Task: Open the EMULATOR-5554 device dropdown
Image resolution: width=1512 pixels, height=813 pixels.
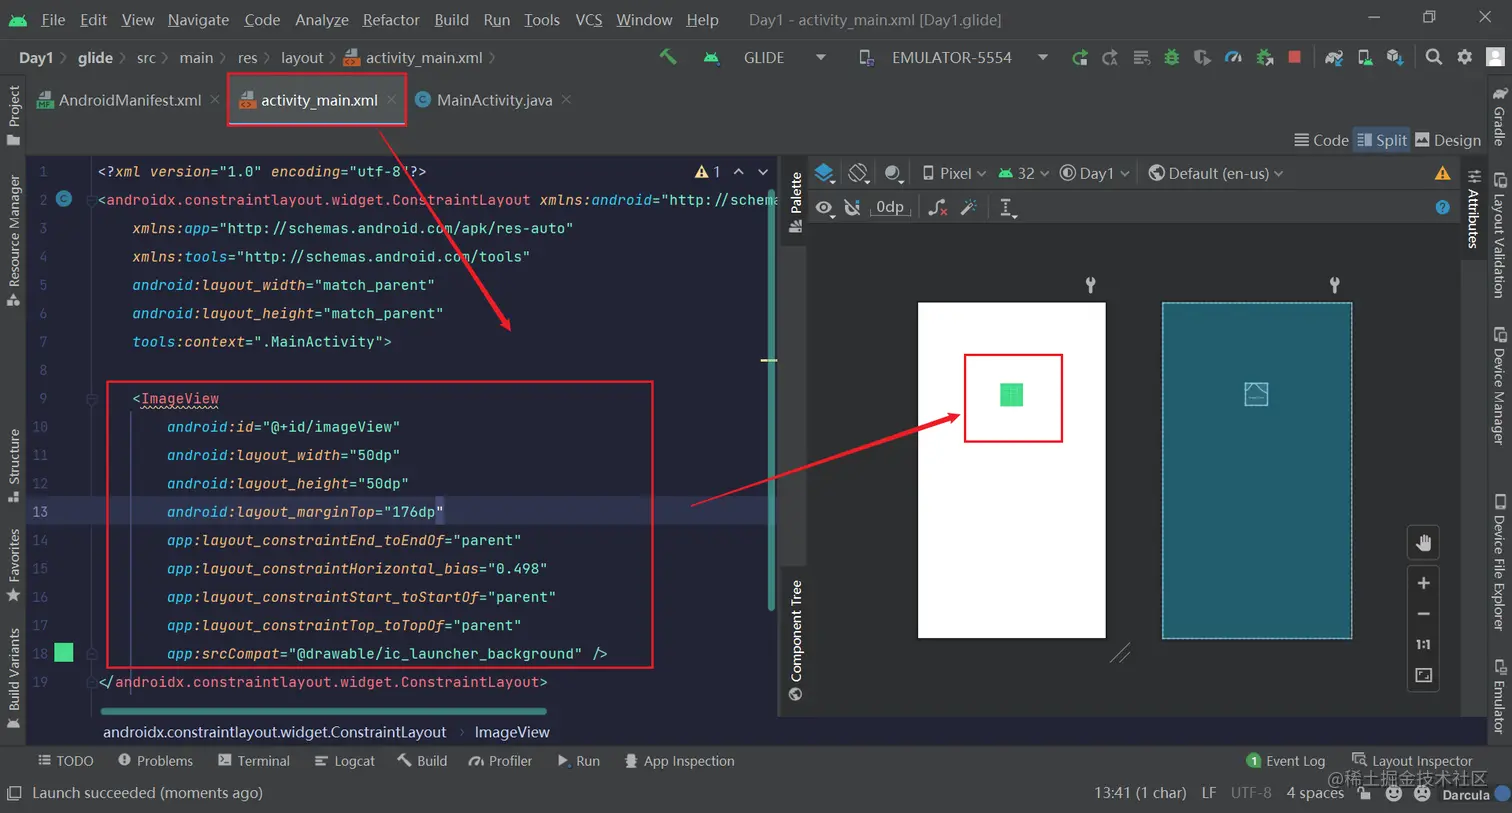Action: point(954,58)
